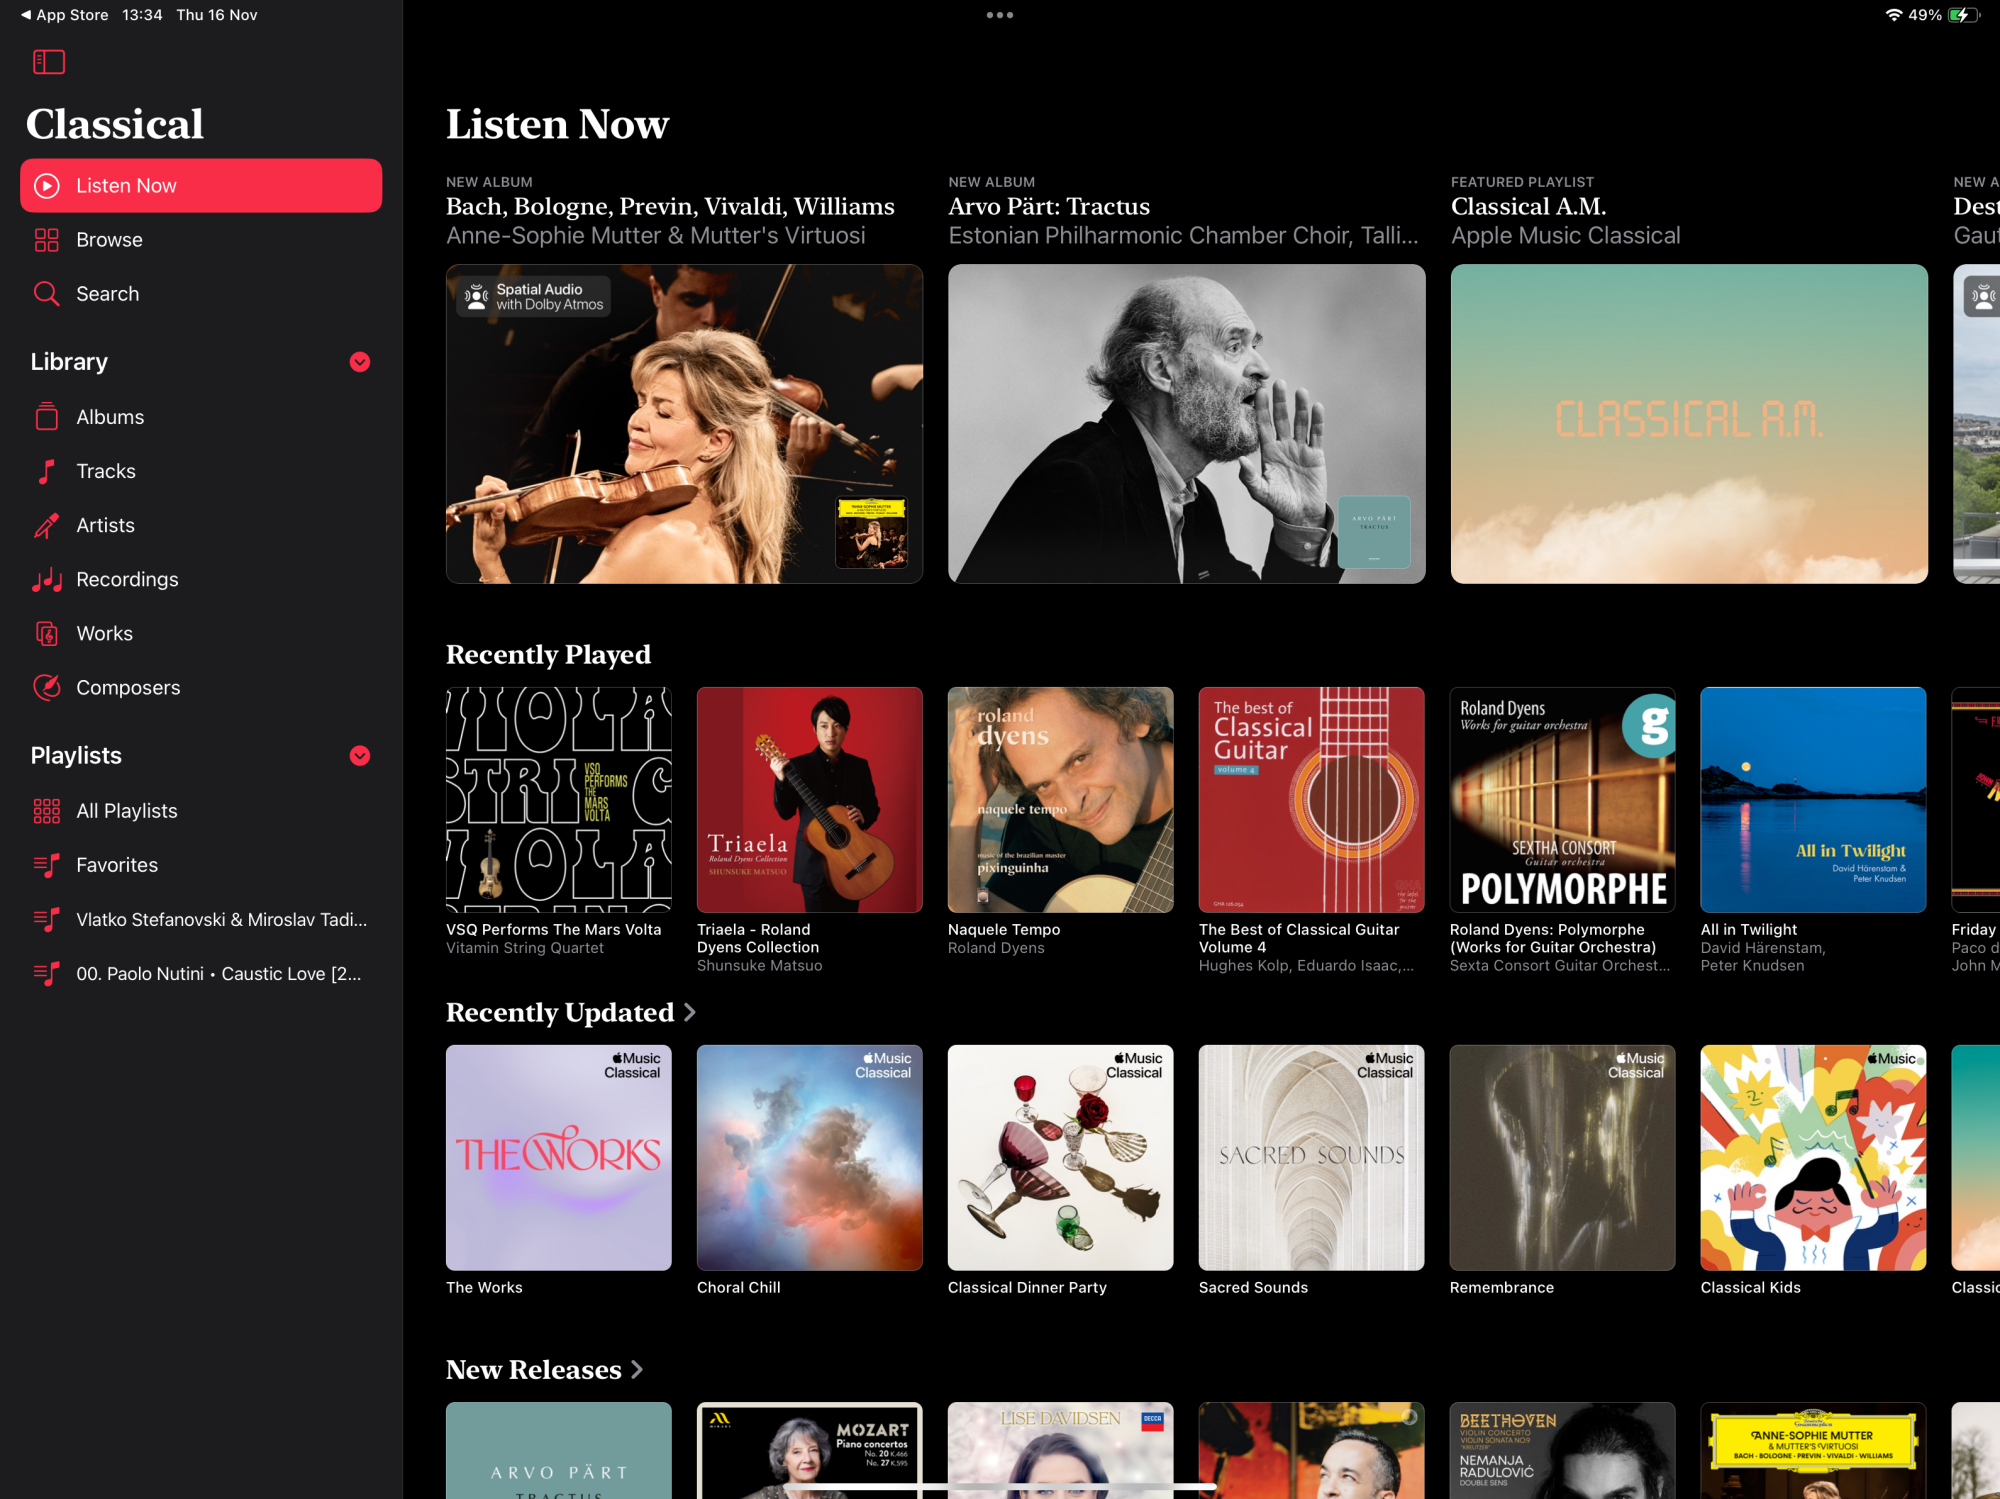Open Anne-Sophie Mutter yellow new release cover
Viewport: 2000px width, 1499px height.
1814,1450
